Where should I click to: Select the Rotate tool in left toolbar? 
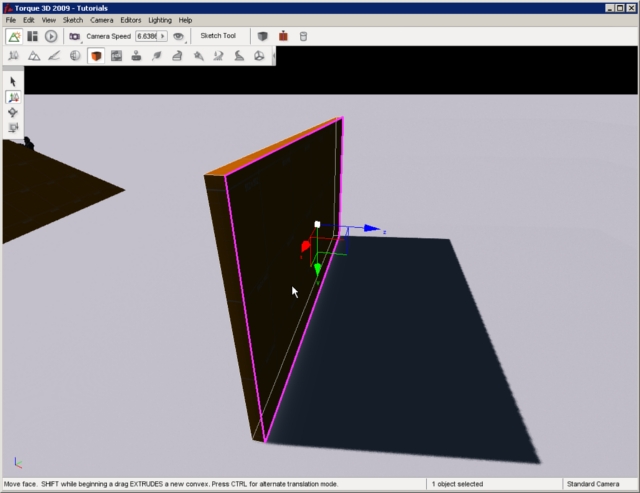(x=13, y=112)
